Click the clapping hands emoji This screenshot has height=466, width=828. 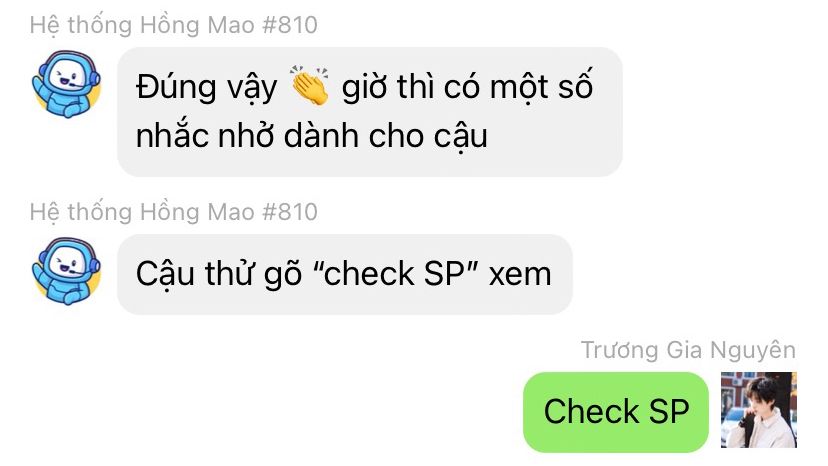310,86
